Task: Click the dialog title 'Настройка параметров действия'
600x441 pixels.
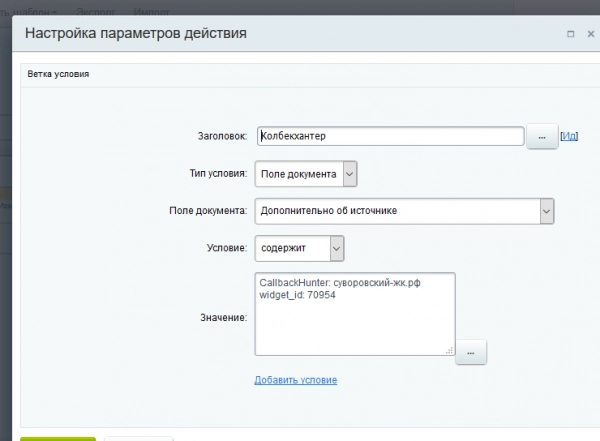Action: tap(135, 34)
